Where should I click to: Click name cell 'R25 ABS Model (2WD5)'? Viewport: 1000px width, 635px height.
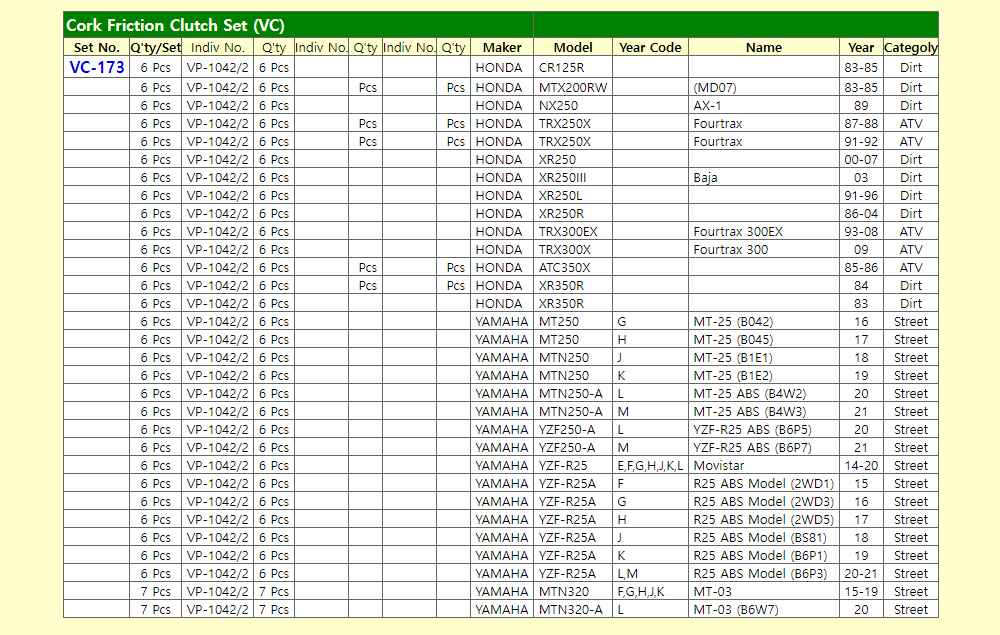(763, 520)
